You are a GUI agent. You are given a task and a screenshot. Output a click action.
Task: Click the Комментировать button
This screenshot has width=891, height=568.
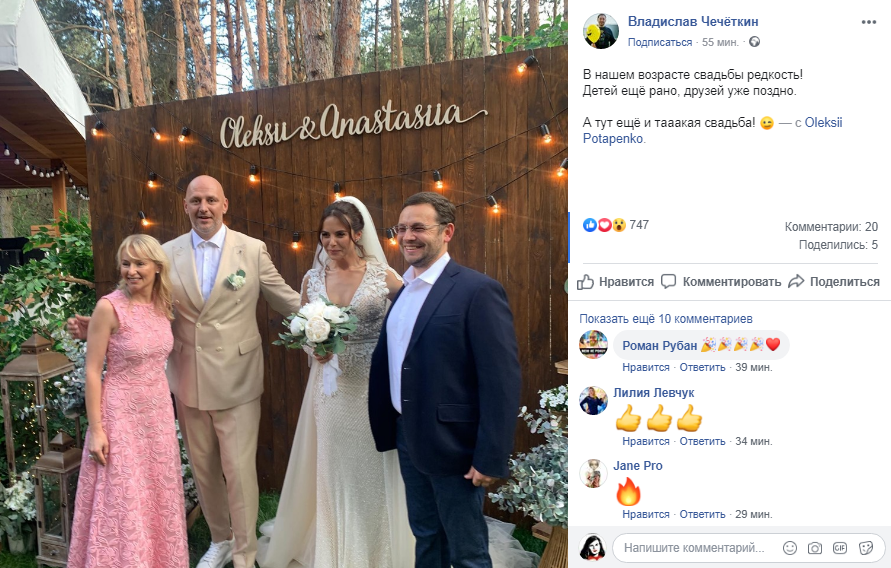tap(721, 282)
